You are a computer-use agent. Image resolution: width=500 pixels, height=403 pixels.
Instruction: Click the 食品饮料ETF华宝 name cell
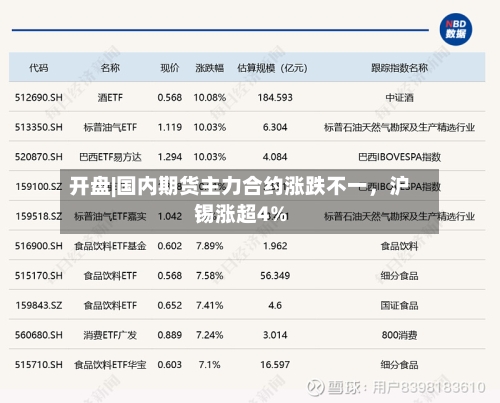coord(110,365)
